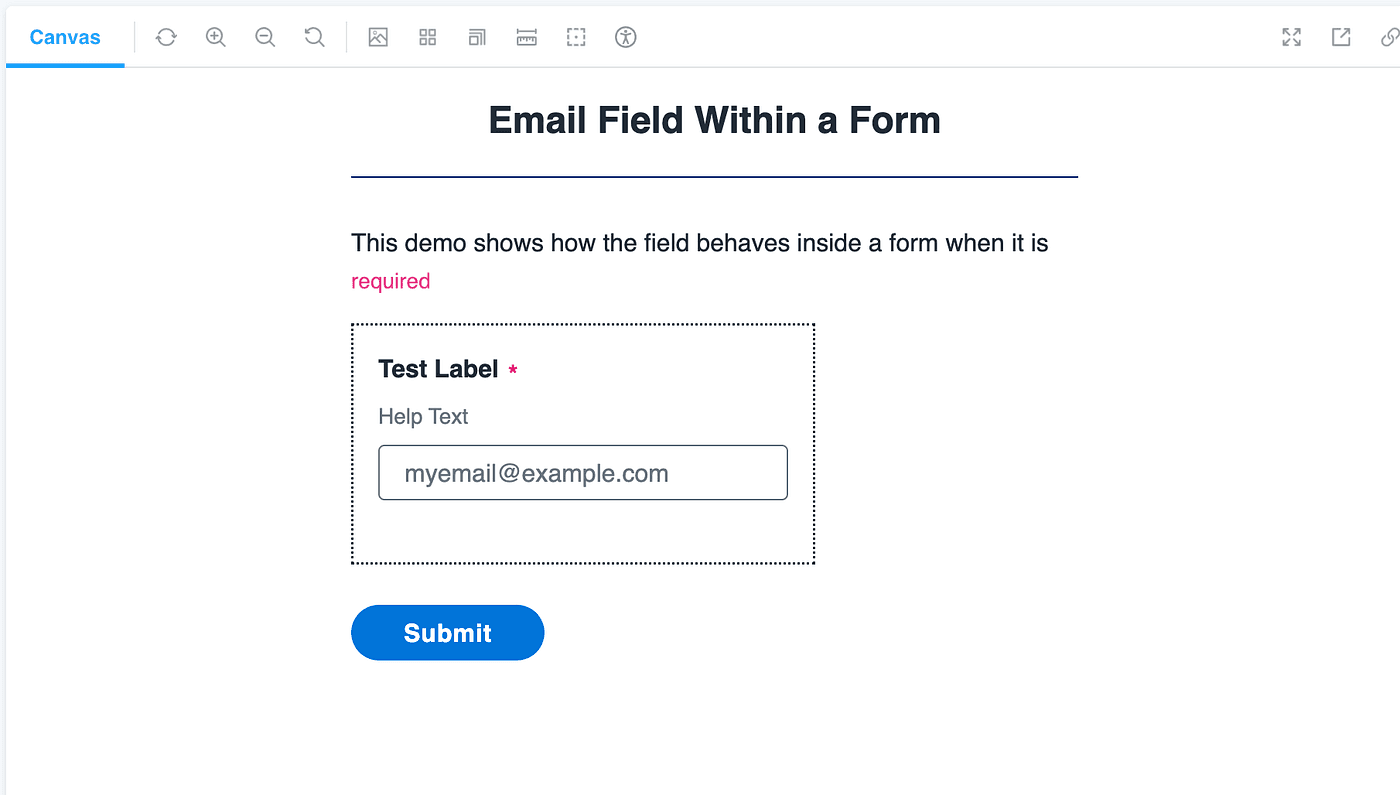Toggle element outlines with dashed-square icon
1400x795 pixels.
pyautogui.click(x=576, y=38)
